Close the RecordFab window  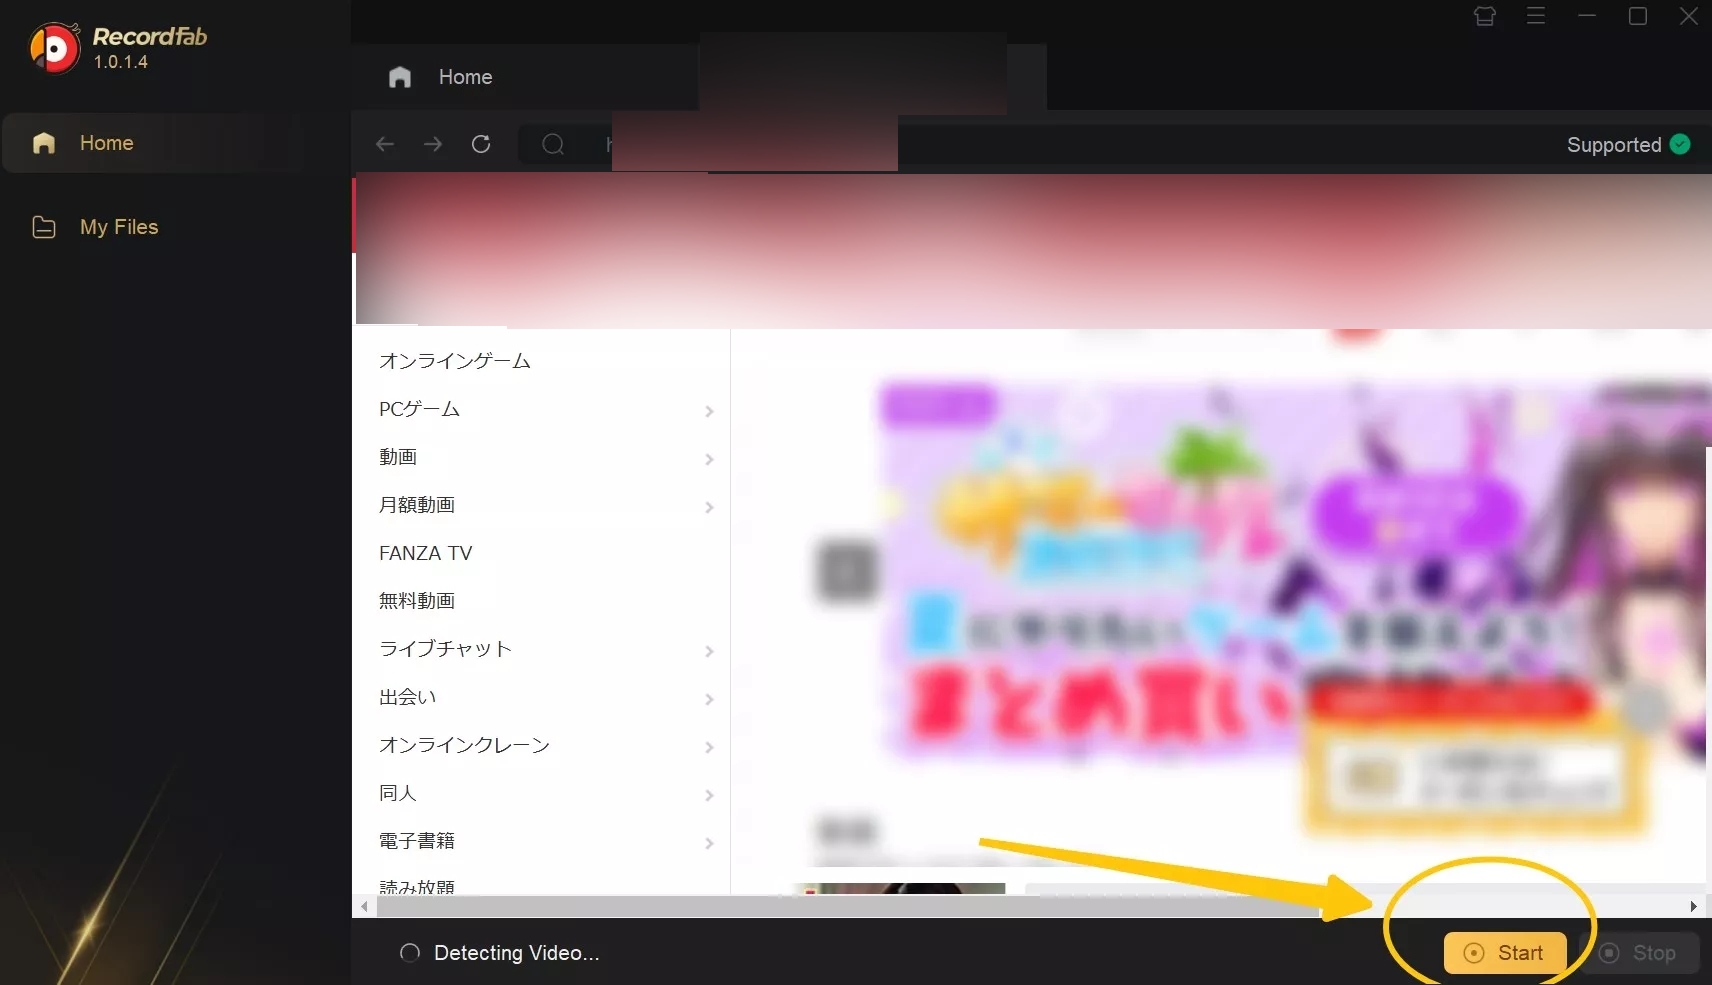pos(1689,16)
